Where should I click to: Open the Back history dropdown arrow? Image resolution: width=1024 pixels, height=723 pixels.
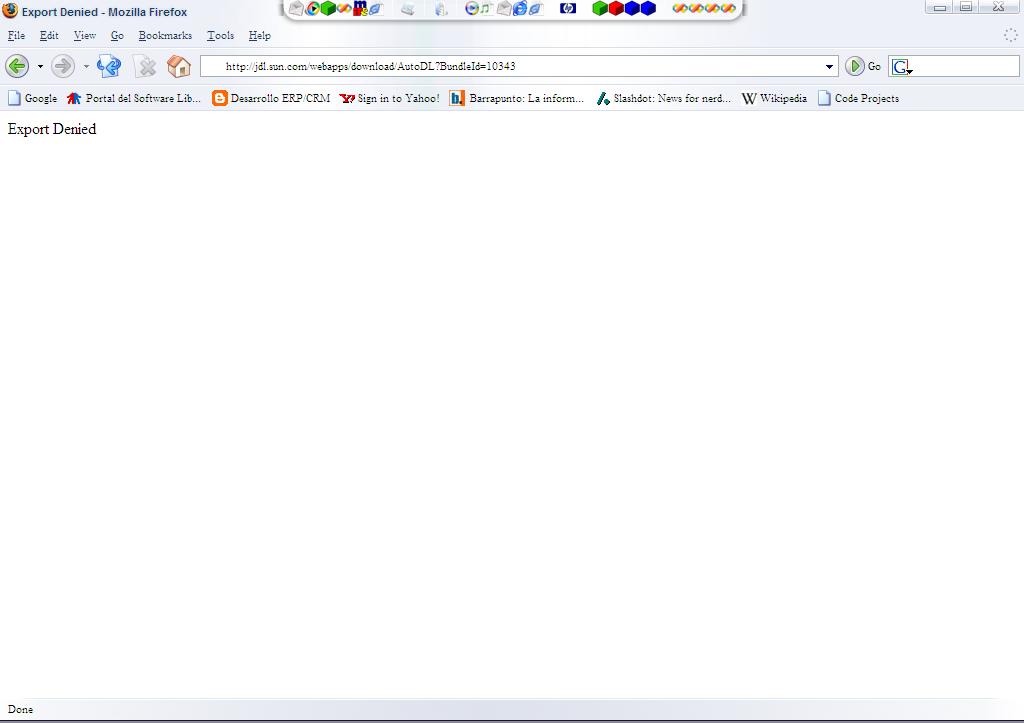(40, 67)
